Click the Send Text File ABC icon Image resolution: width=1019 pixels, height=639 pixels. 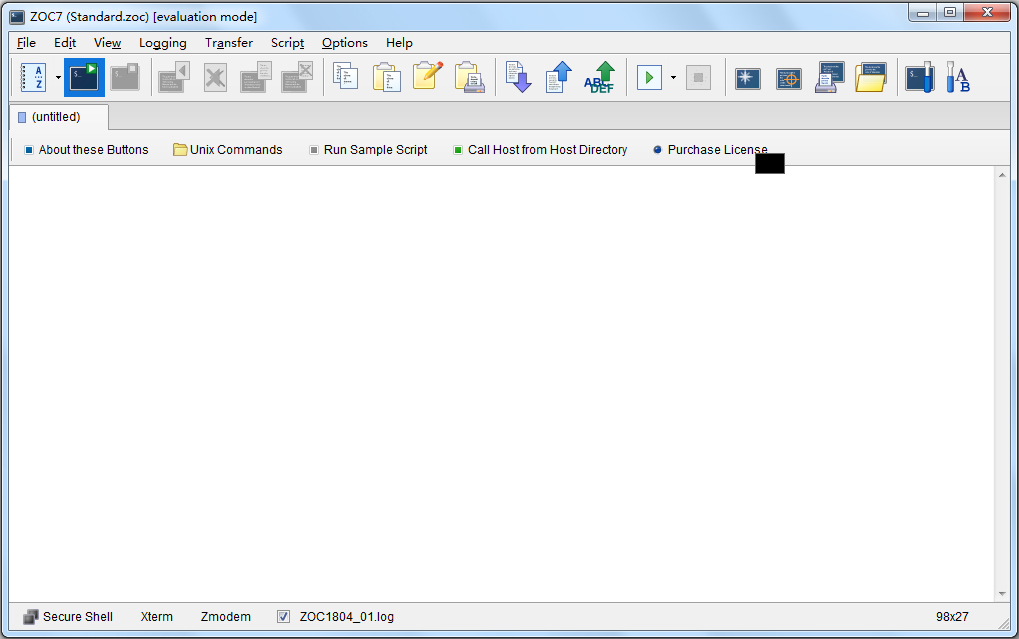pos(599,77)
